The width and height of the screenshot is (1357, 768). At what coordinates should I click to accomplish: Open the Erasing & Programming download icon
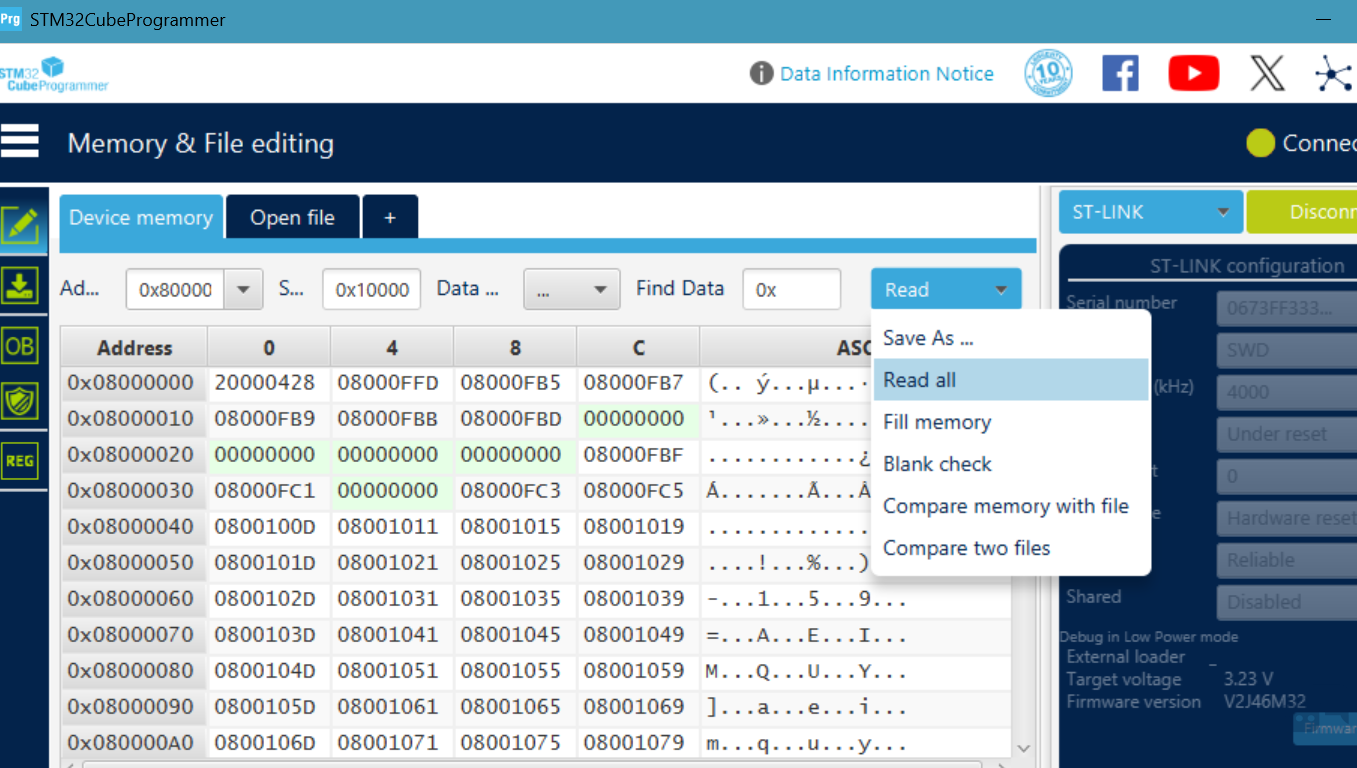pyautogui.click(x=21, y=285)
